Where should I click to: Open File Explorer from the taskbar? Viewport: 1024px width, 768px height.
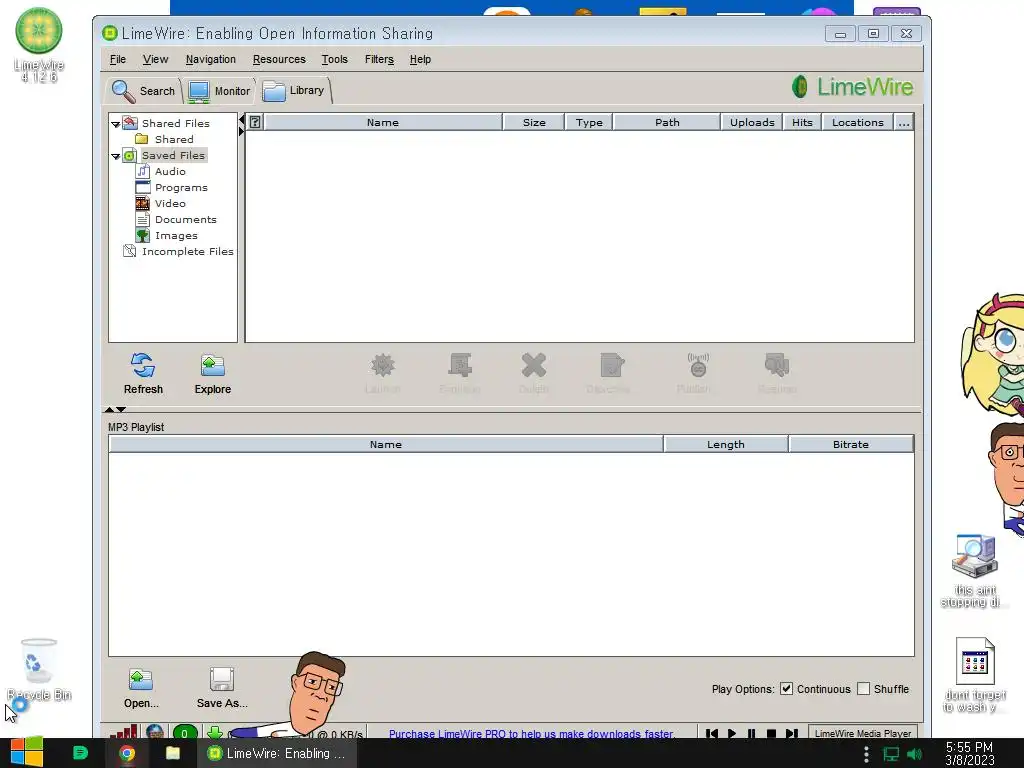coord(172,753)
